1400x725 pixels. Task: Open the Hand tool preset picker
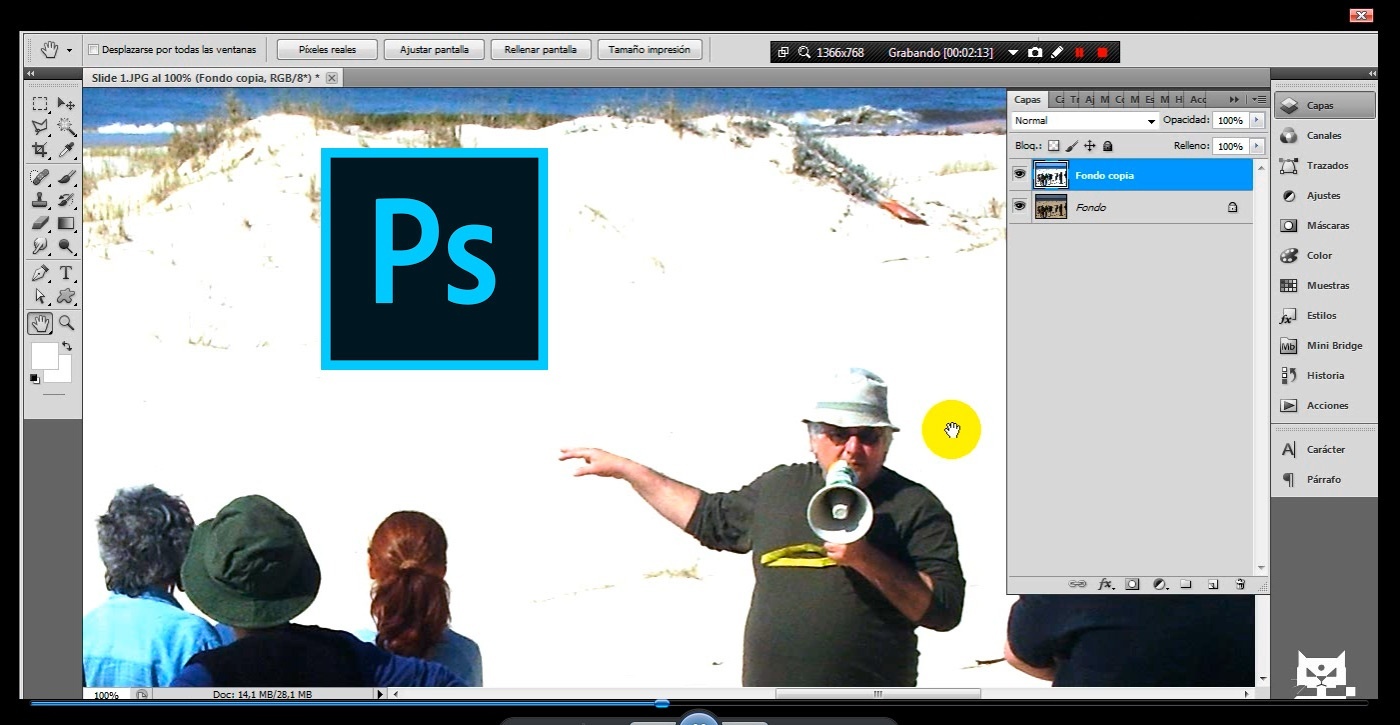(69, 50)
